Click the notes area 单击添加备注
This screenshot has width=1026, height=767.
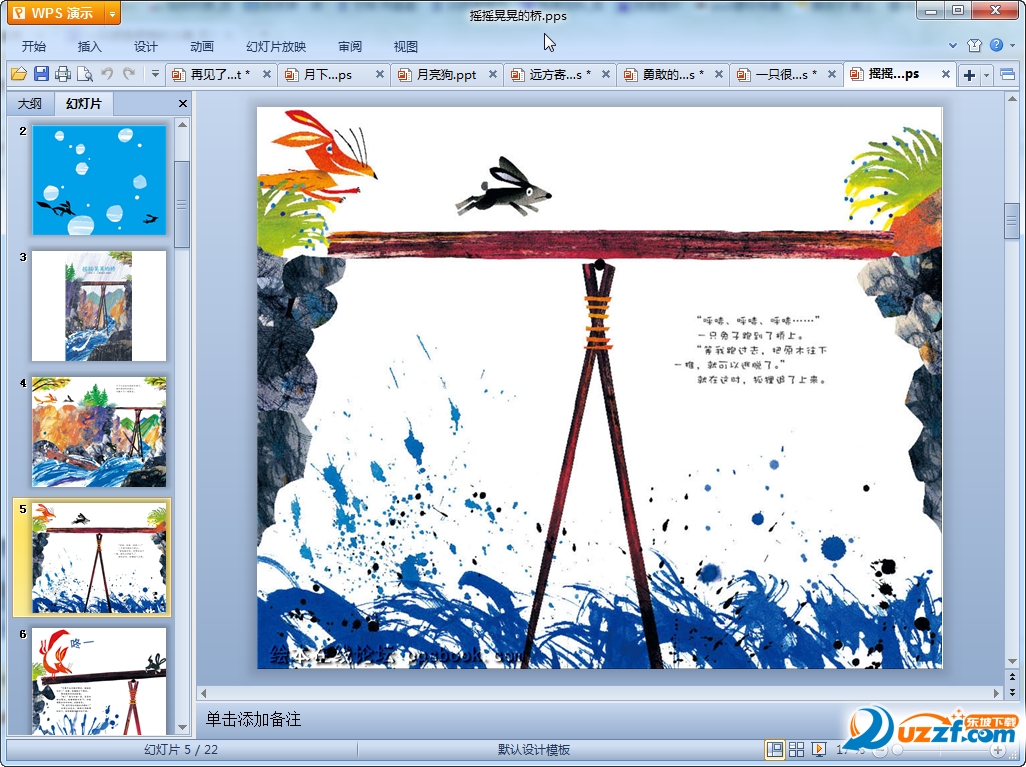[x=253, y=719]
